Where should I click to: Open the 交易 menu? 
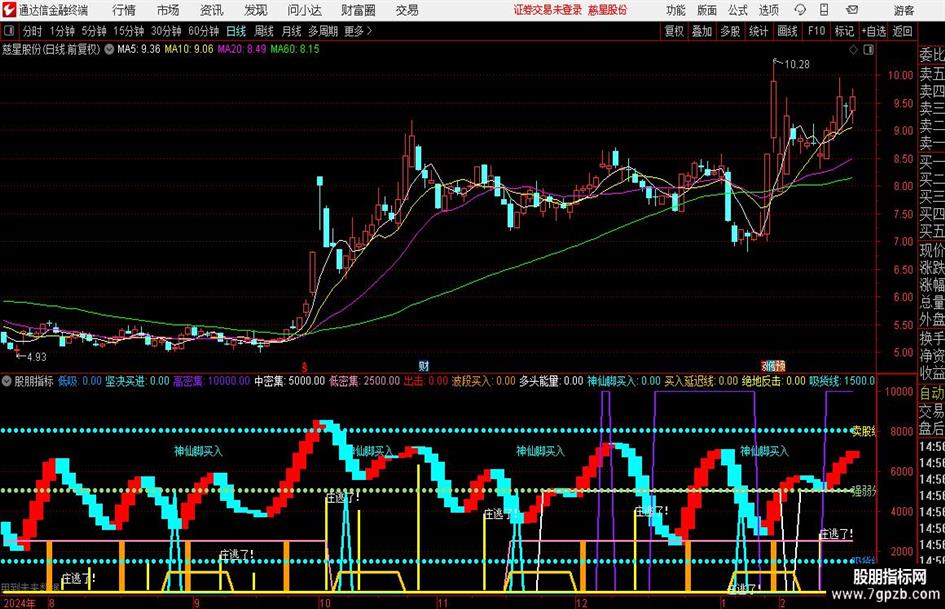407,10
